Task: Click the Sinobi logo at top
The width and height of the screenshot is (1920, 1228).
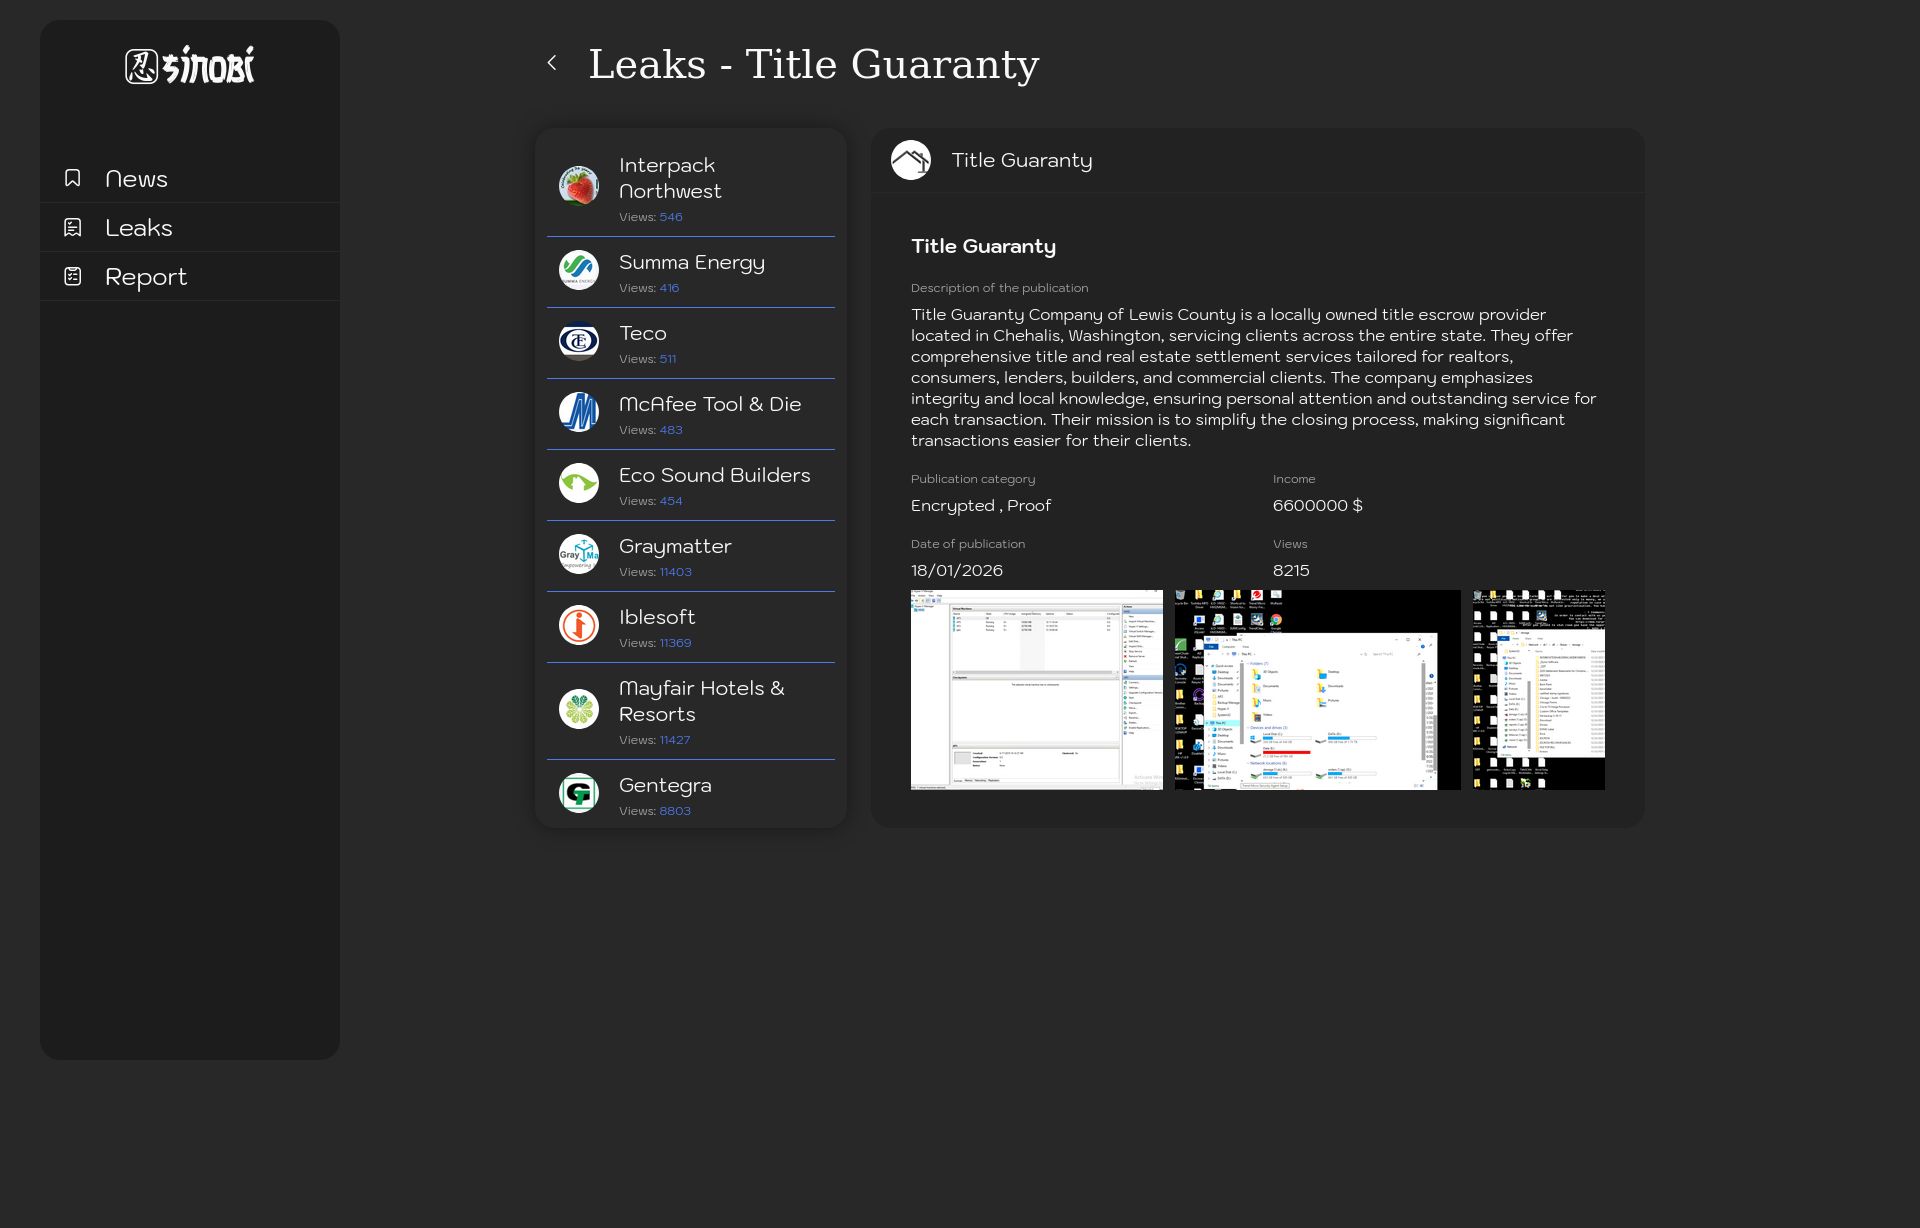Action: (x=190, y=66)
